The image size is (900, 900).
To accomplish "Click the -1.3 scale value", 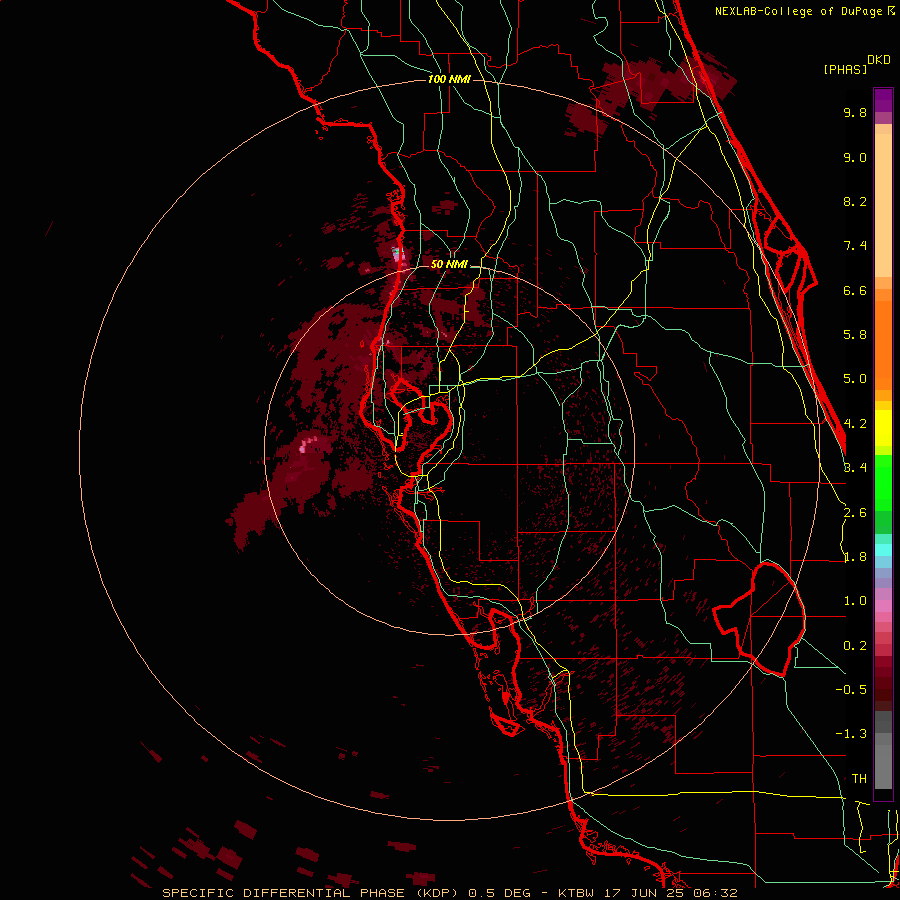I will coord(851,734).
